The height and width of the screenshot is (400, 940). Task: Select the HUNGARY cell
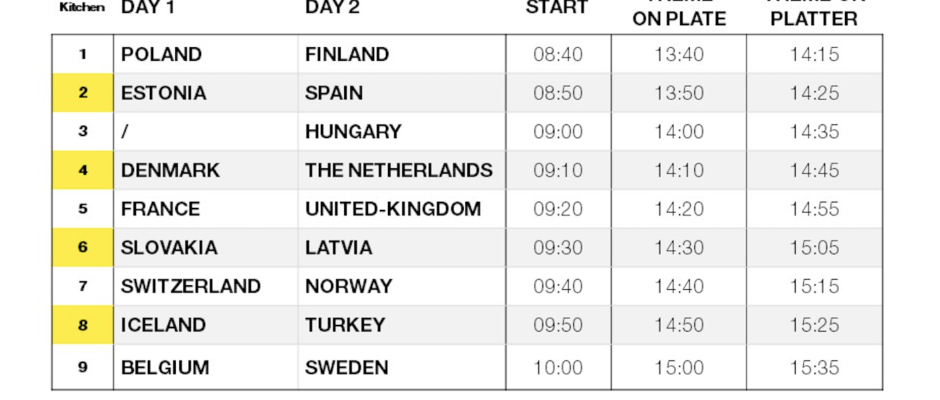click(353, 131)
